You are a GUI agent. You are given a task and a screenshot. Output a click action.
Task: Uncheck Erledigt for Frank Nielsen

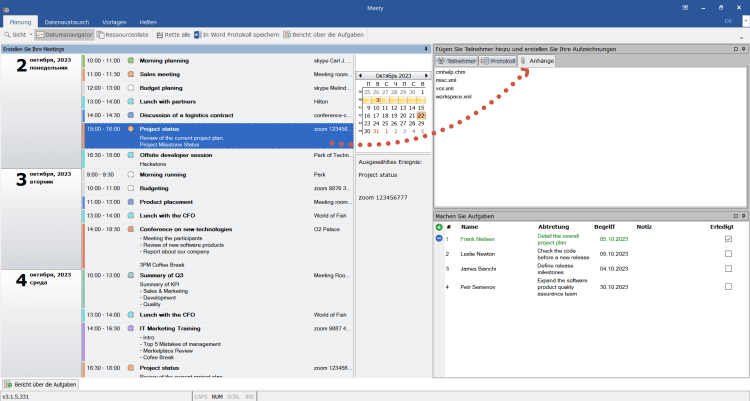point(728,239)
